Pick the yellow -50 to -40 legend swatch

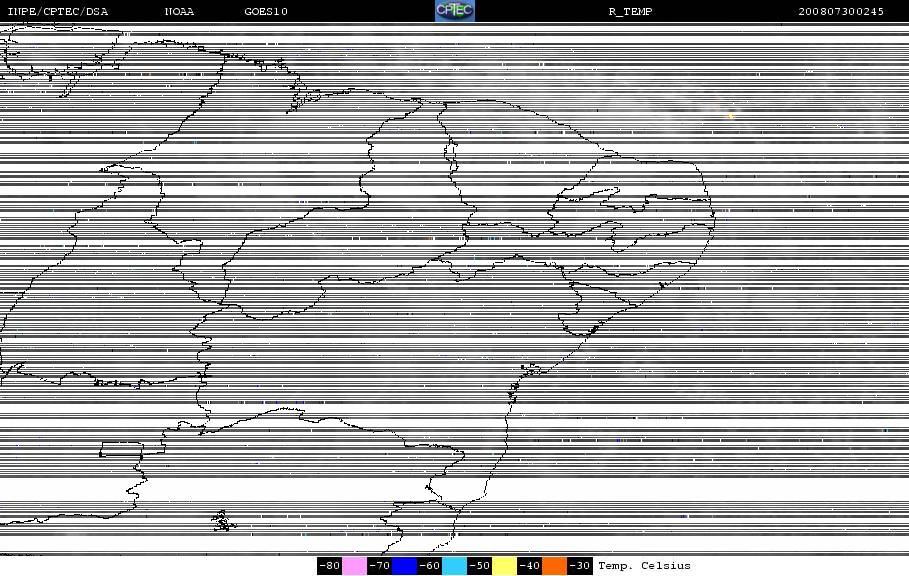504,566
